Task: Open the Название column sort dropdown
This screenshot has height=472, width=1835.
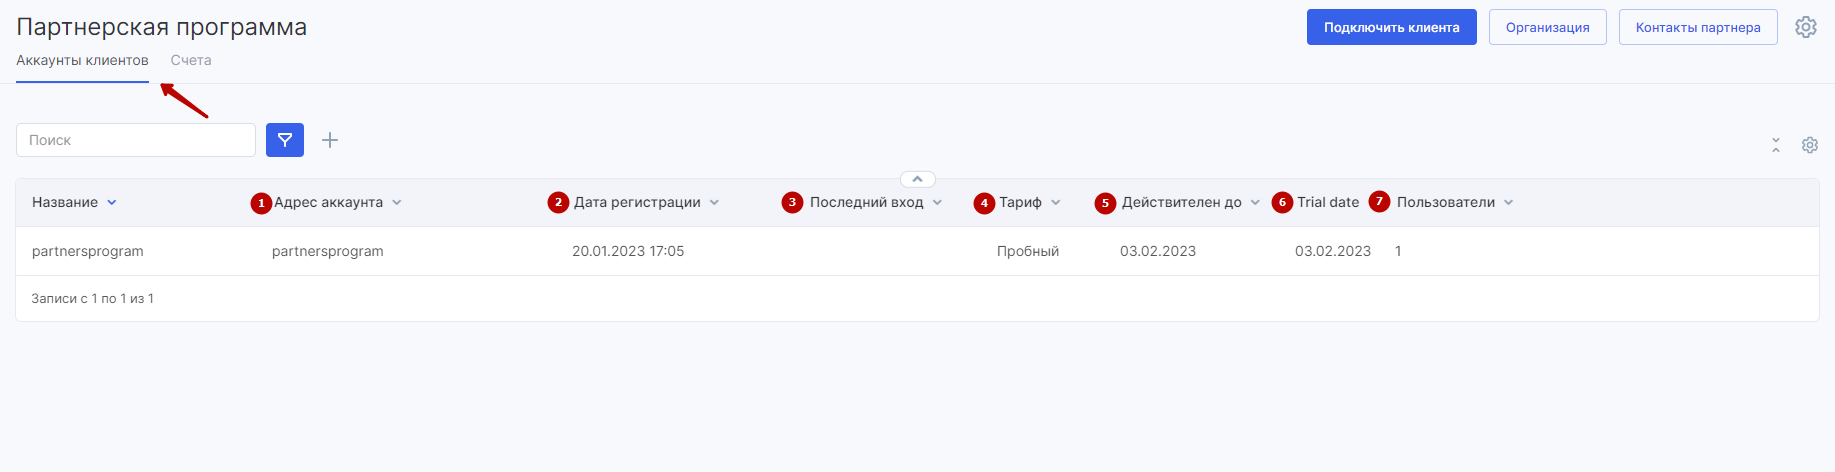Action: coord(112,202)
